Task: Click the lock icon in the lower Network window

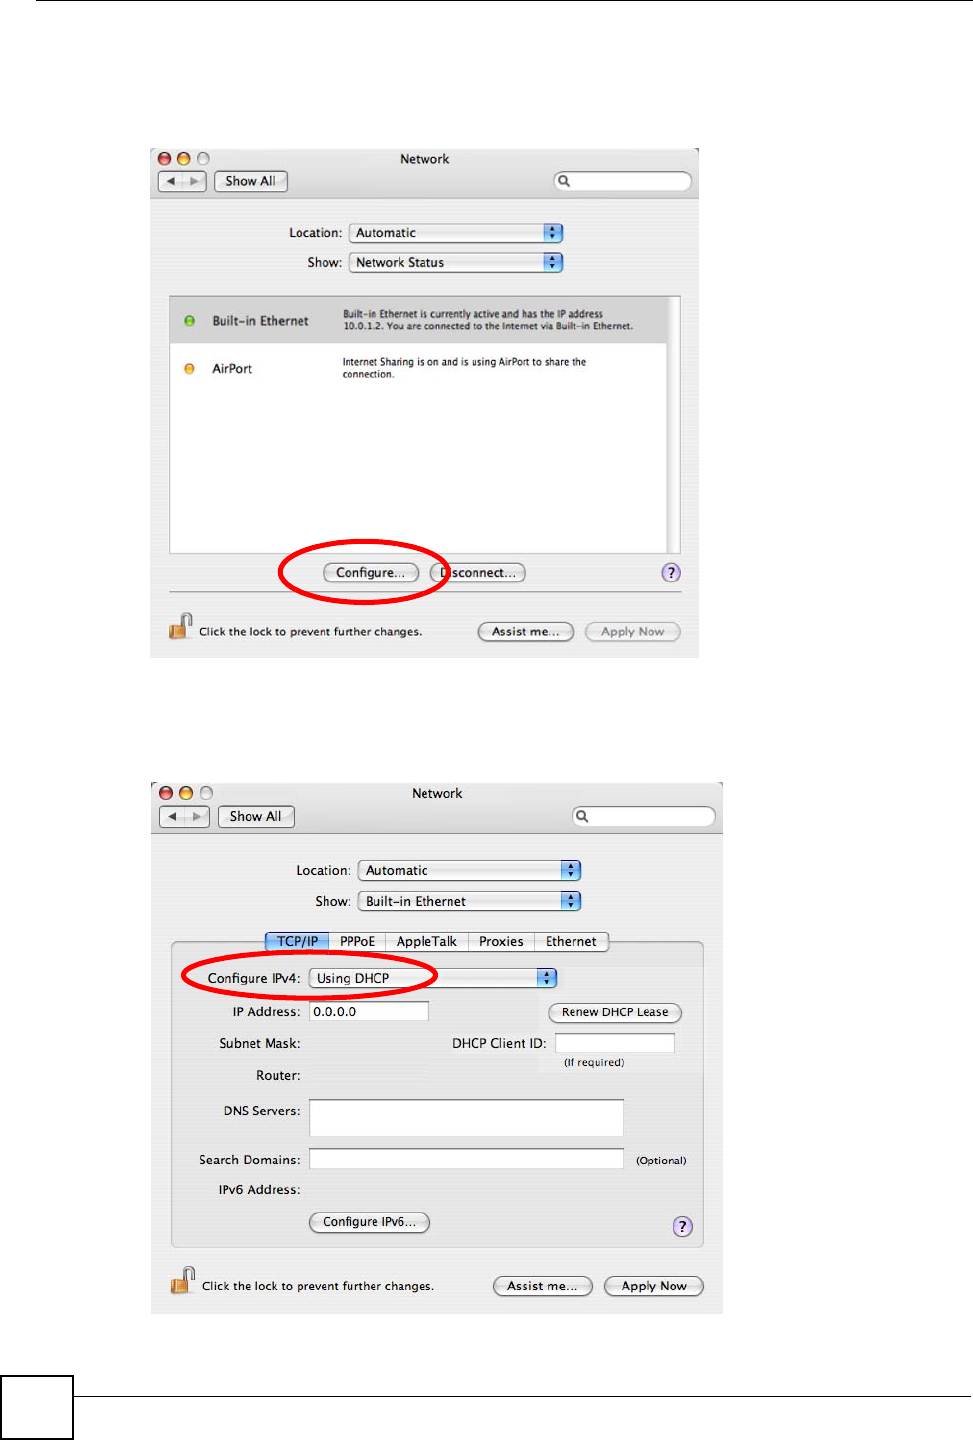Action: 183,1280
